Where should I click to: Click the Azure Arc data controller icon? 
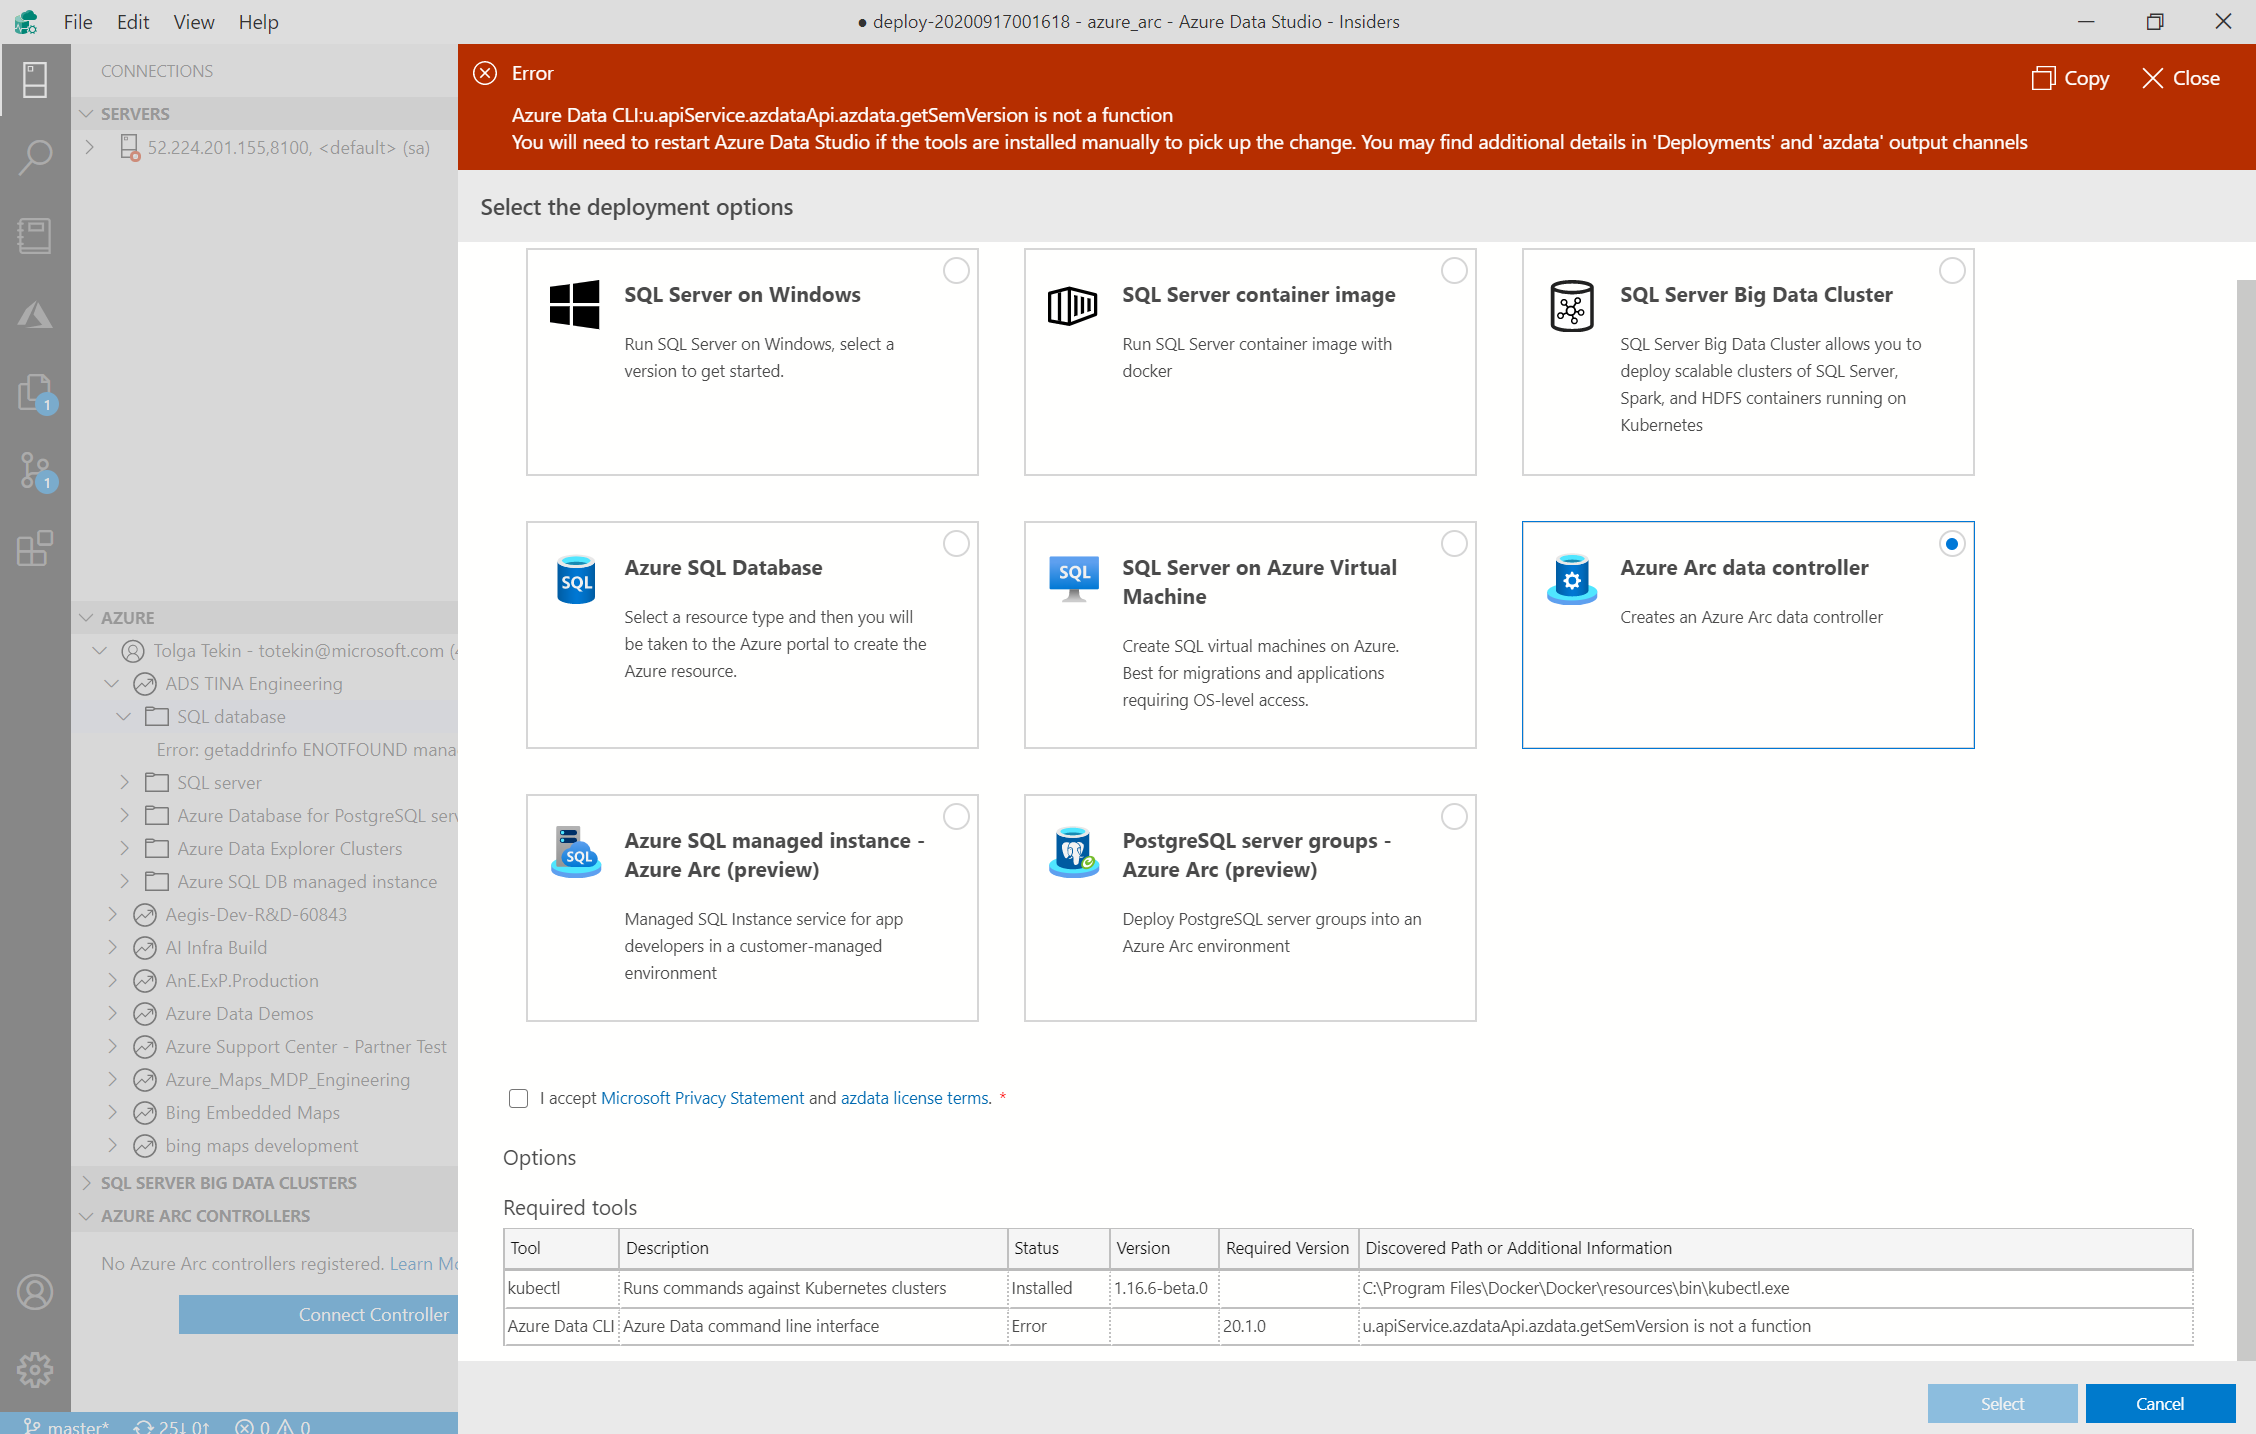(1572, 579)
